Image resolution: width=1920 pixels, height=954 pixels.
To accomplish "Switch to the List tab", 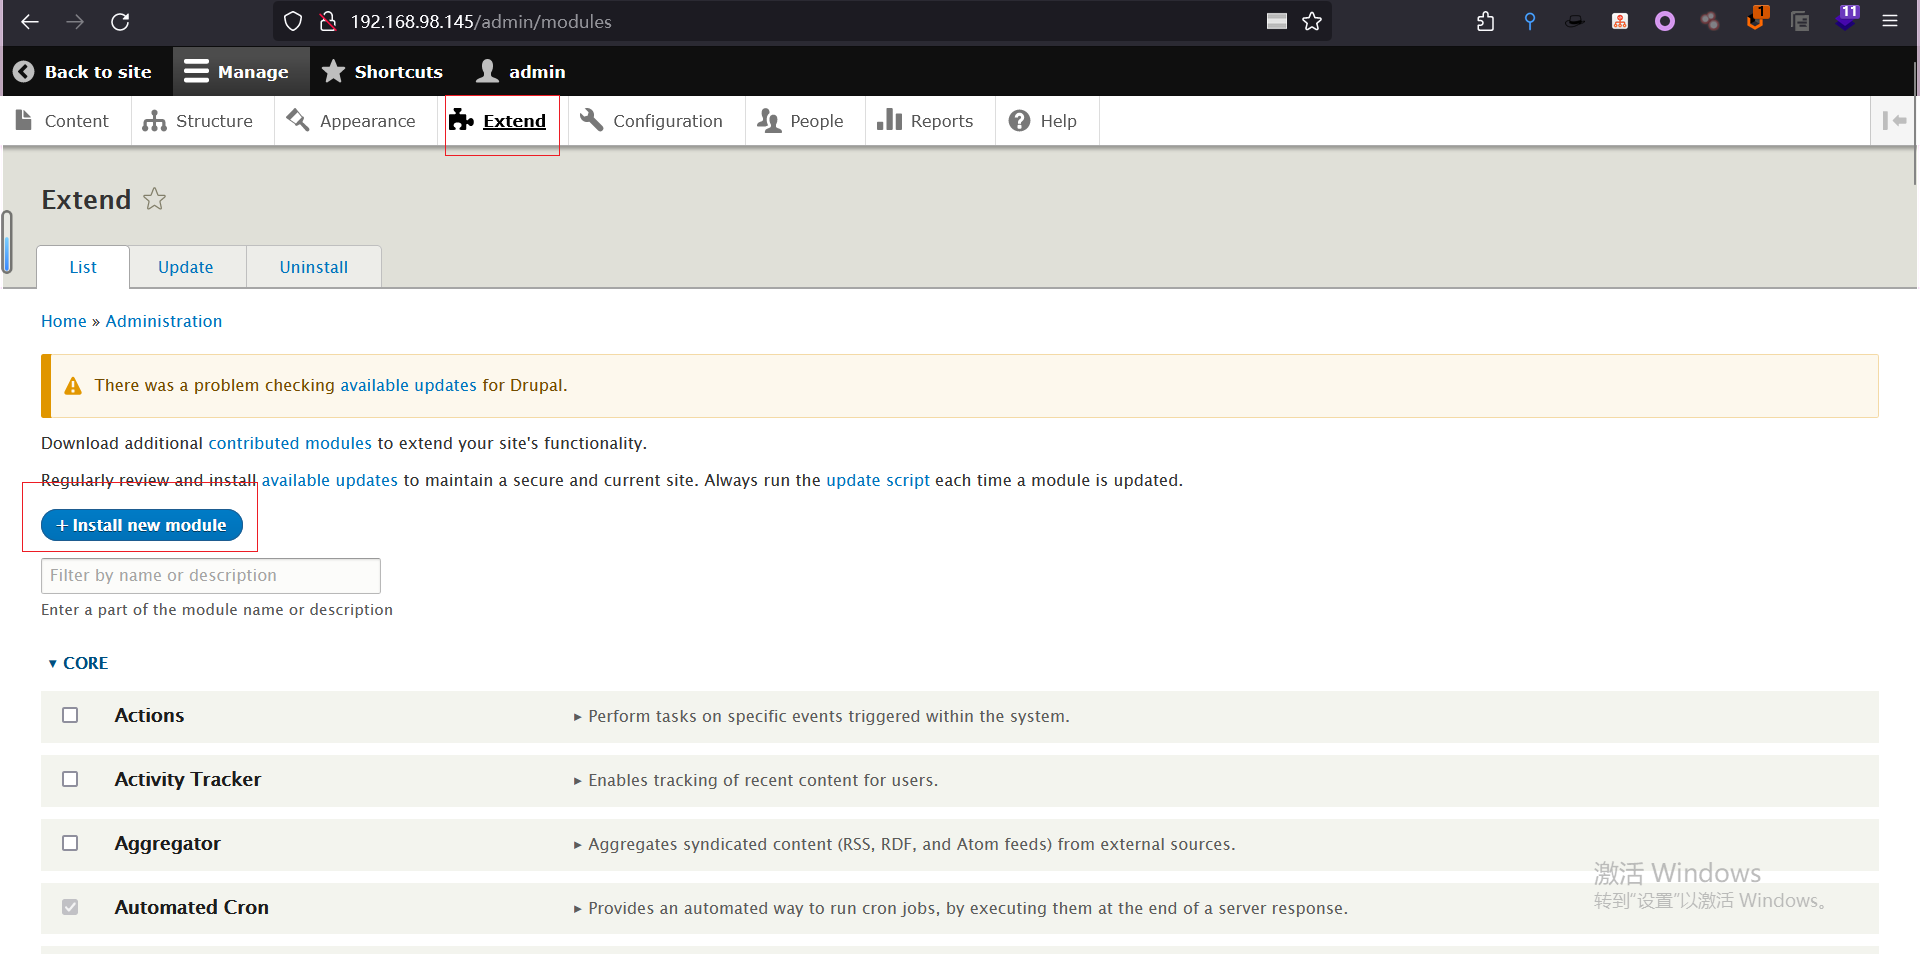I will click(x=83, y=267).
